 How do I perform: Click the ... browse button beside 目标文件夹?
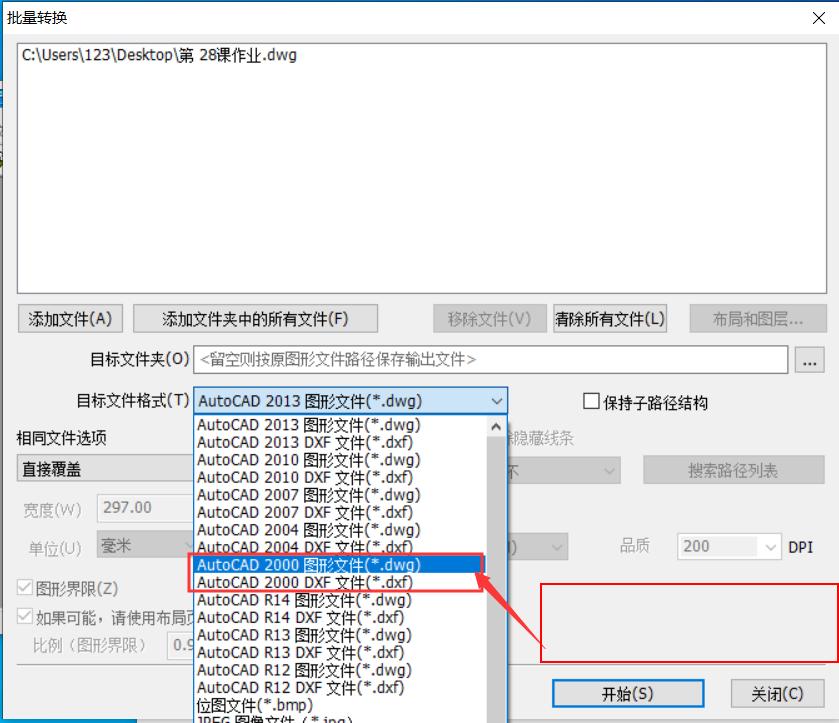click(x=810, y=359)
